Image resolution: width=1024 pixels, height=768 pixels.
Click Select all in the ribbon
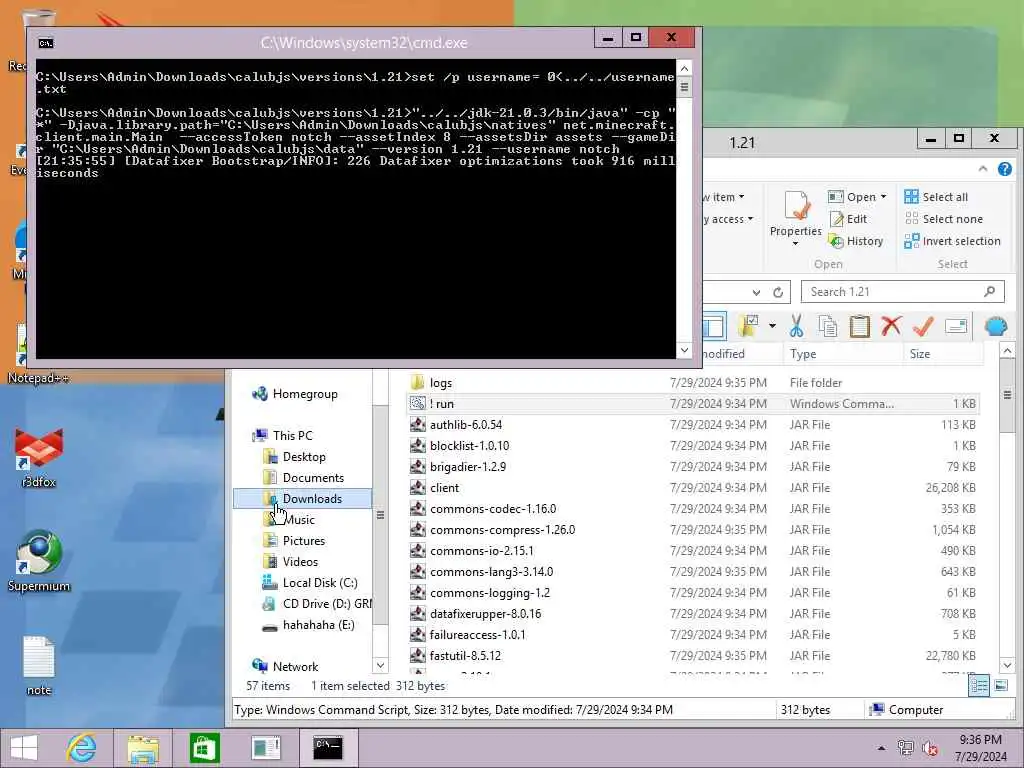[x=935, y=197]
